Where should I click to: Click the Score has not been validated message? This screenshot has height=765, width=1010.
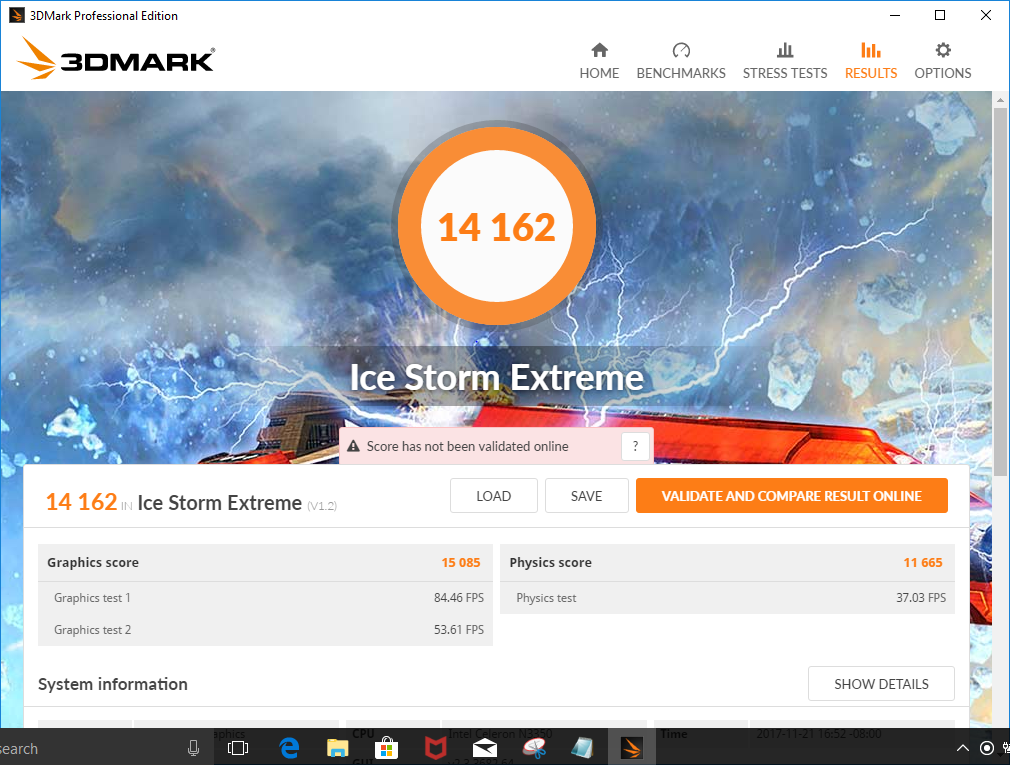point(468,446)
